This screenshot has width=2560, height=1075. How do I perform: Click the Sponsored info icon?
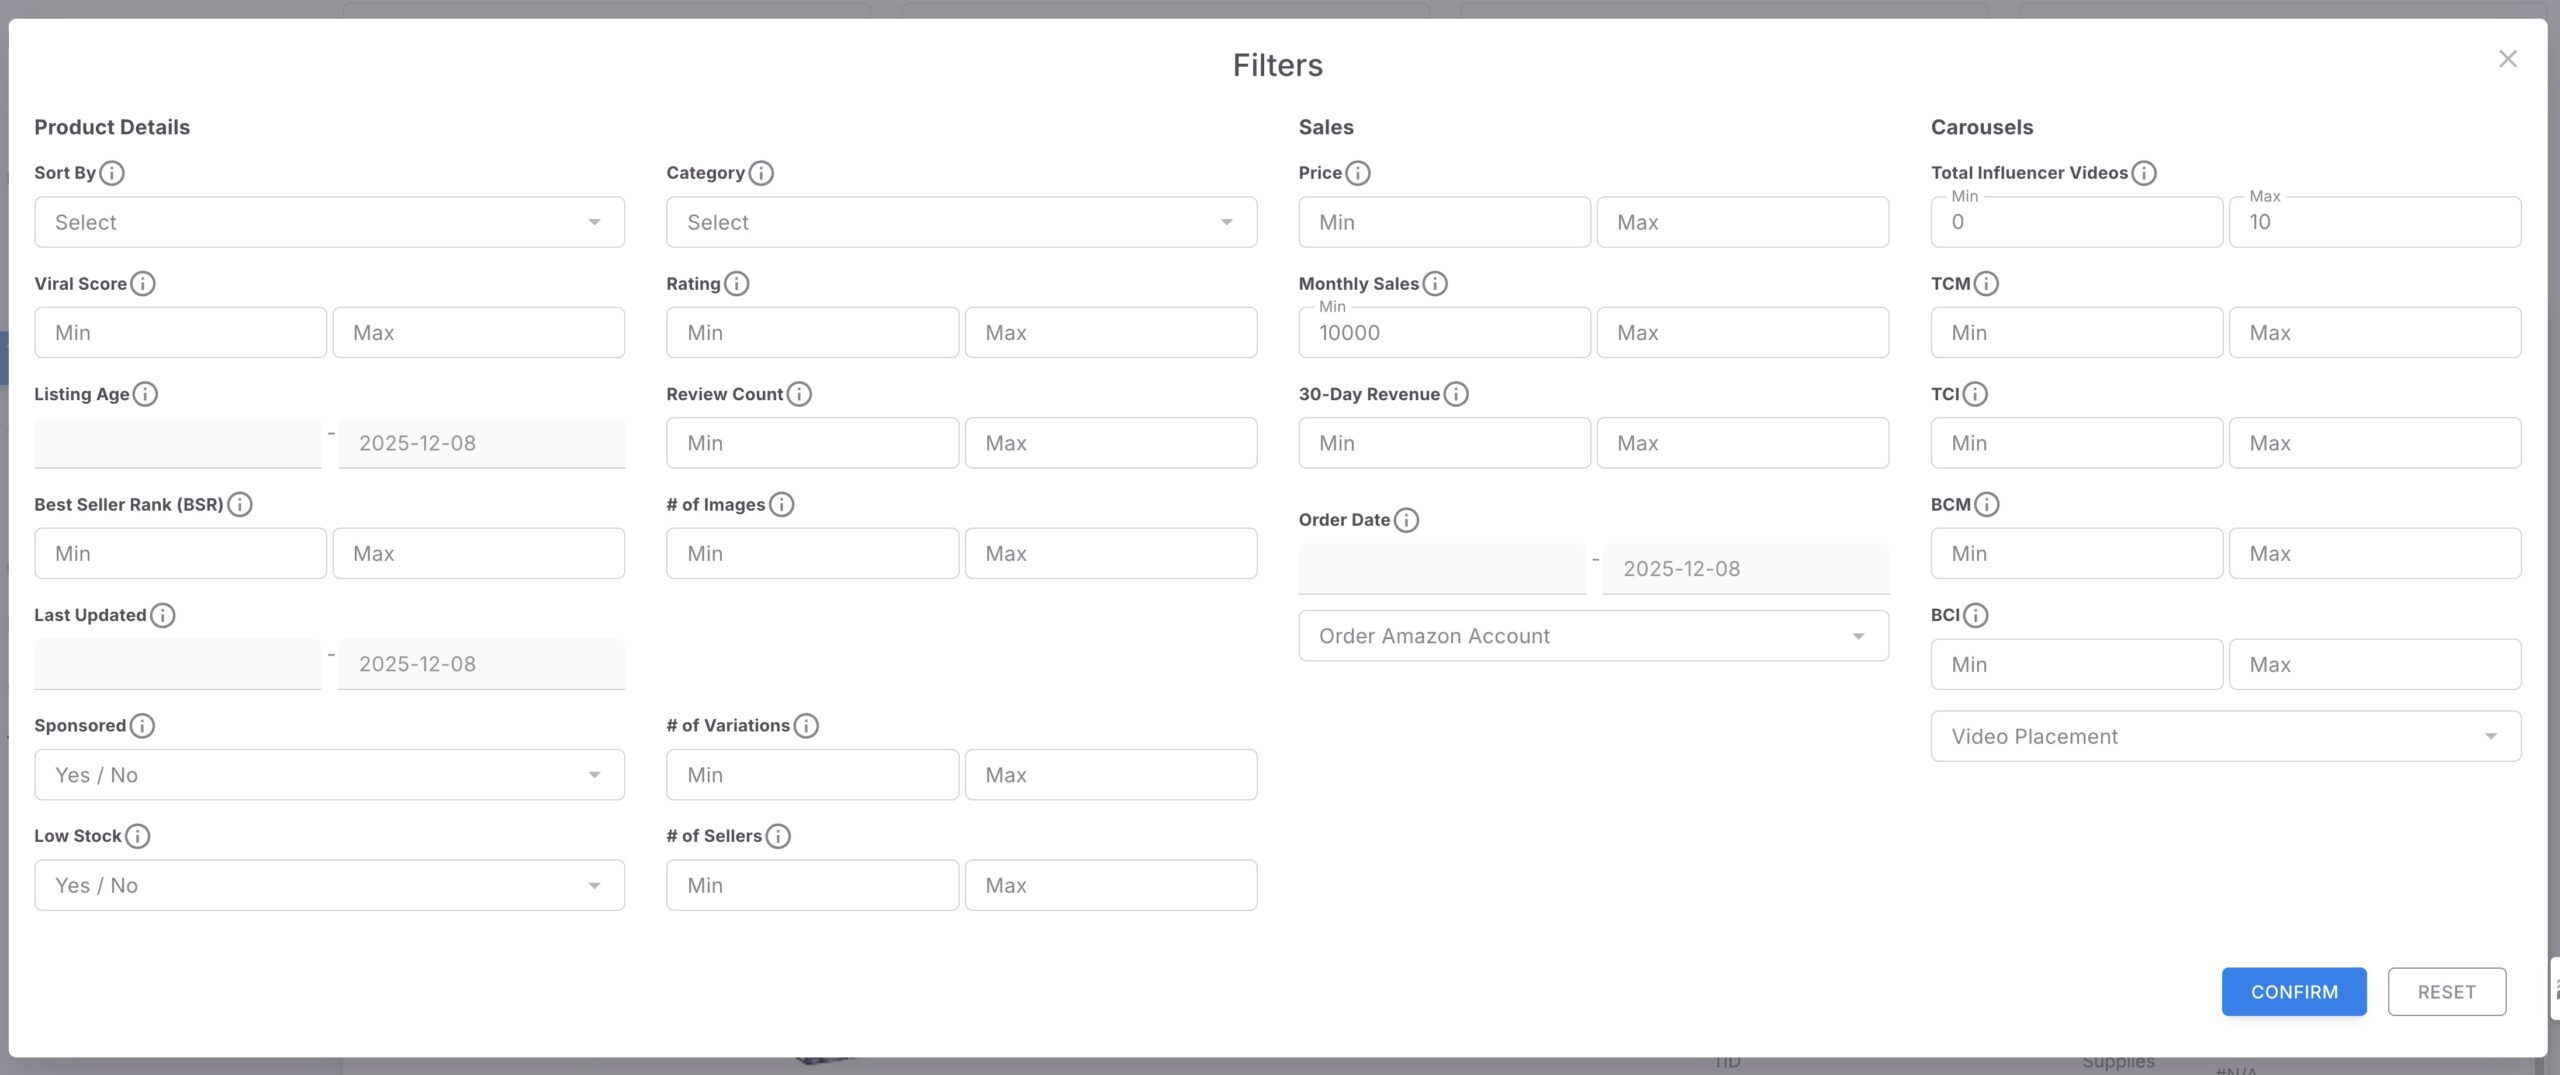click(x=140, y=725)
